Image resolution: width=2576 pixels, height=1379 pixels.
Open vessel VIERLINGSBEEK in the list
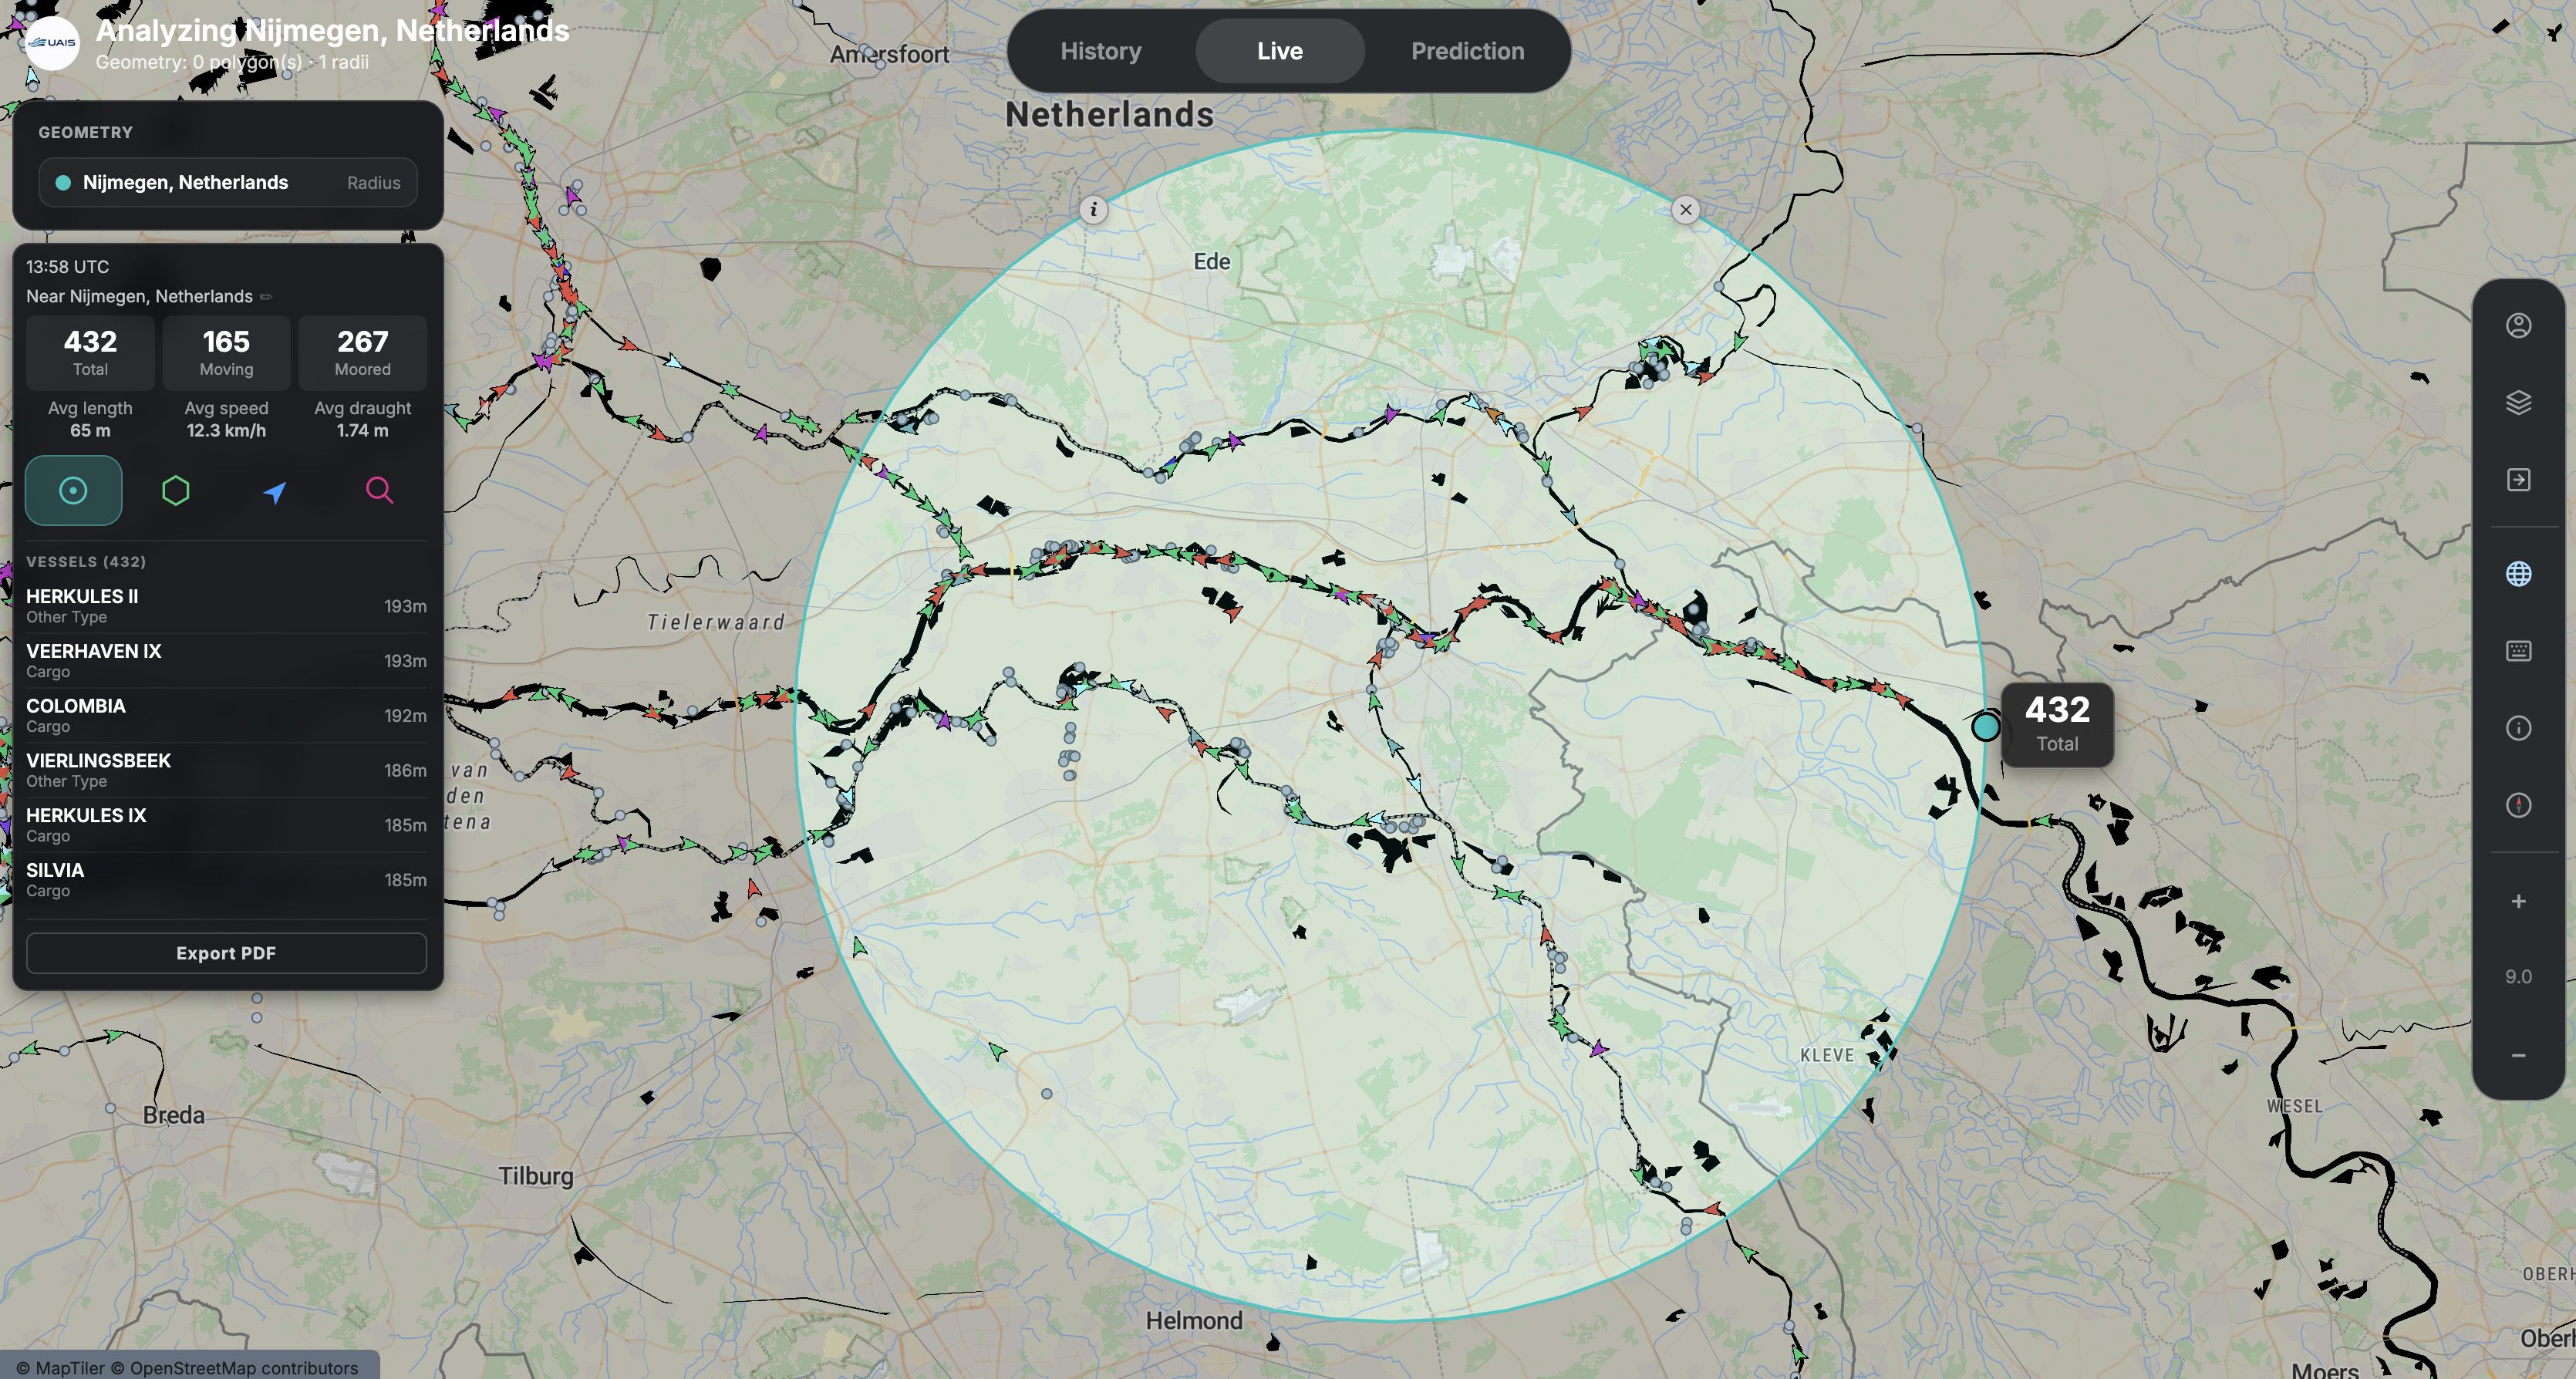pos(226,770)
